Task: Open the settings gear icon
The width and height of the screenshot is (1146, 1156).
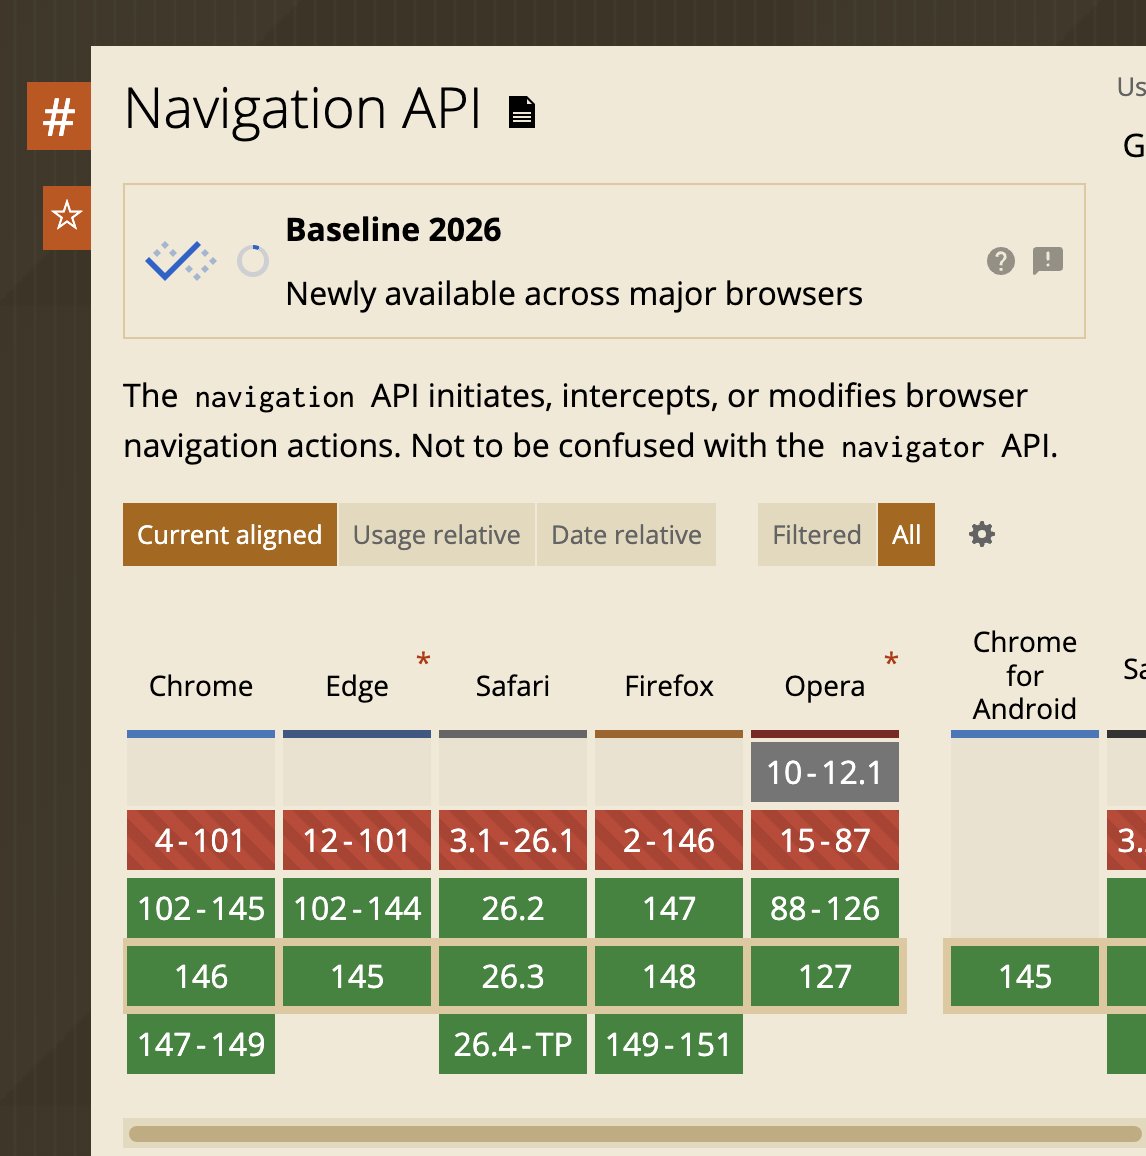Action: [982, 534]
